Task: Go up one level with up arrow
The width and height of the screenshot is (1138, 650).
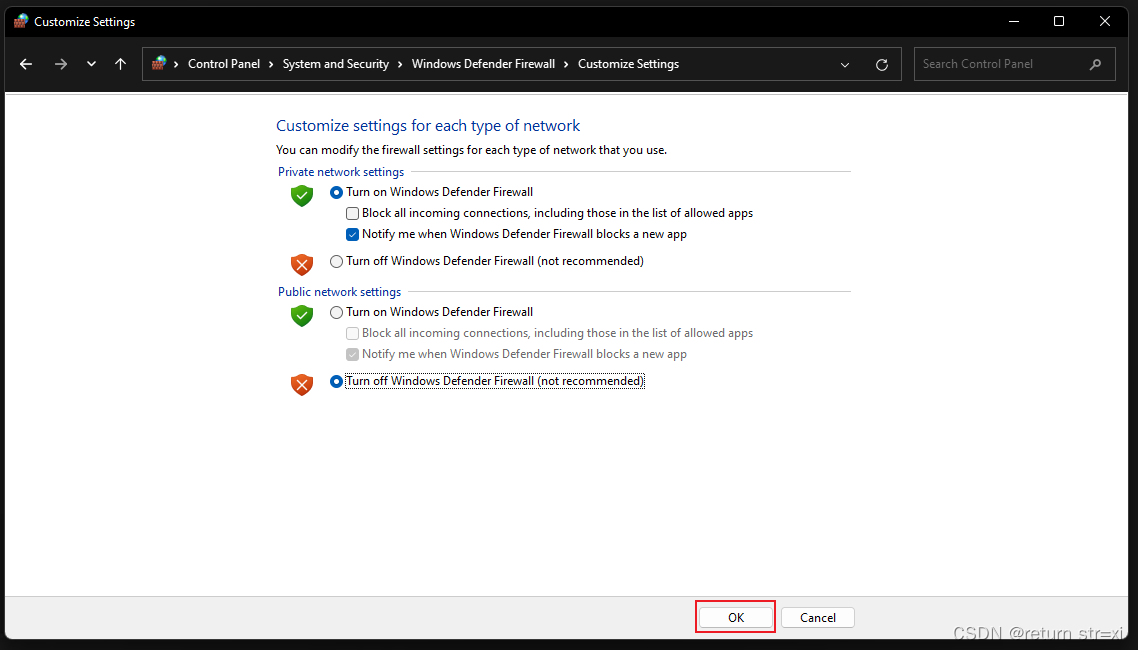Action: [x=120, y=64]
